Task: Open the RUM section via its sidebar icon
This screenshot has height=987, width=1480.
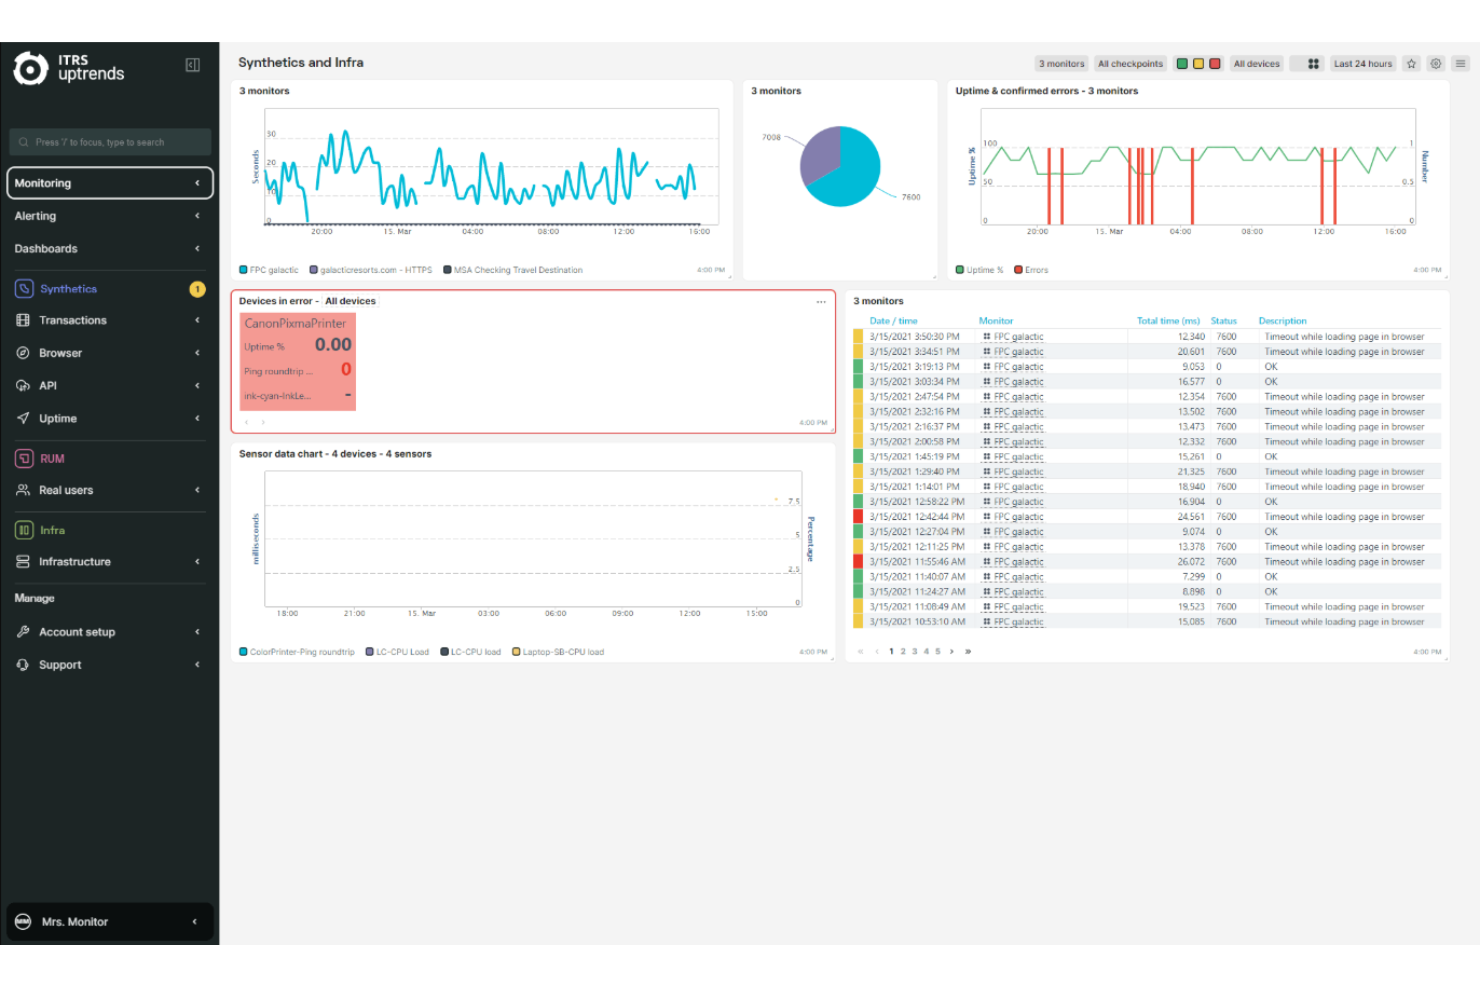Action: pos(23,458)
